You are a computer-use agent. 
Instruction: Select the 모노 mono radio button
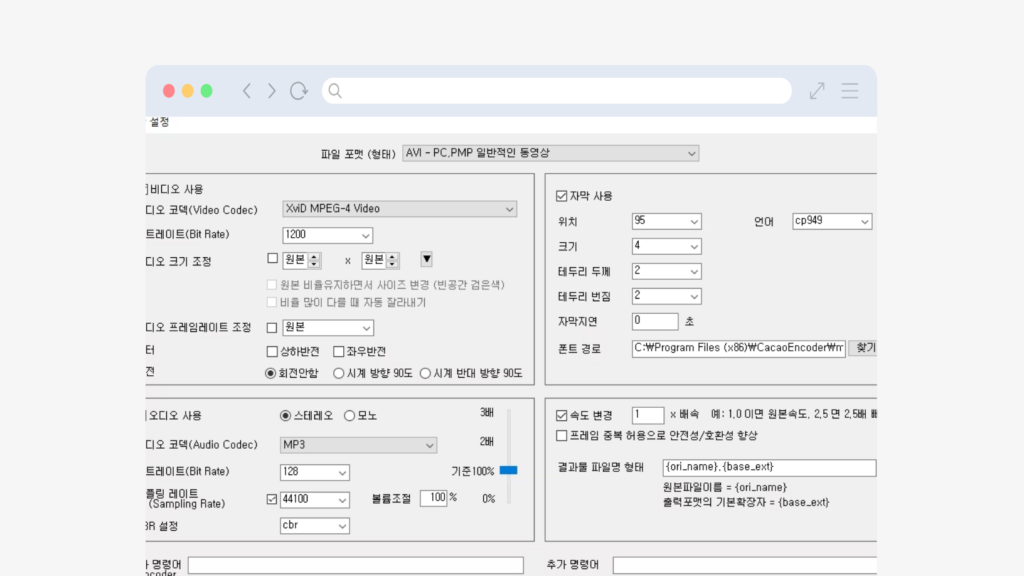(x=352, y=418)
